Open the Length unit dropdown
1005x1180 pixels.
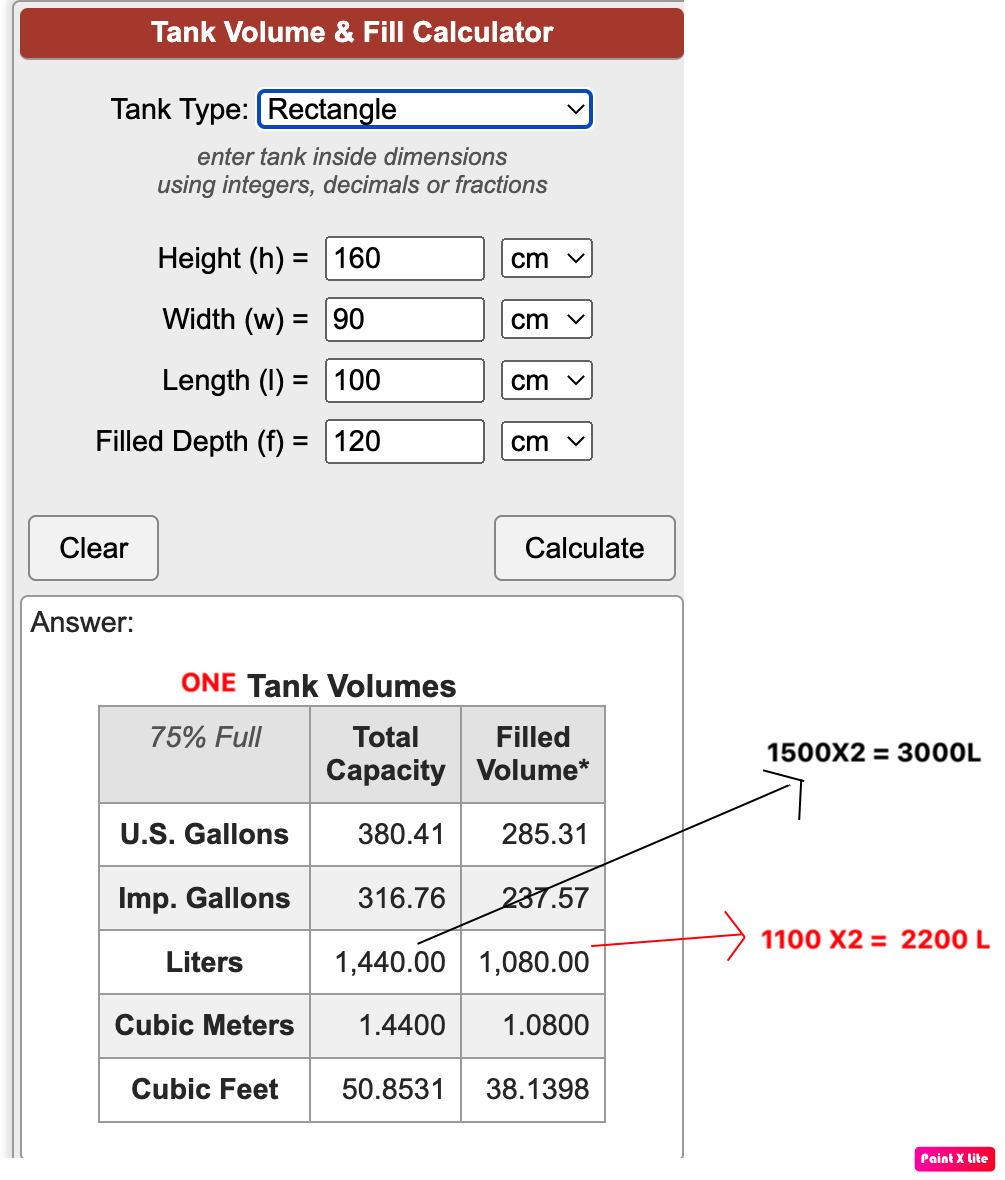coord(546,381)
